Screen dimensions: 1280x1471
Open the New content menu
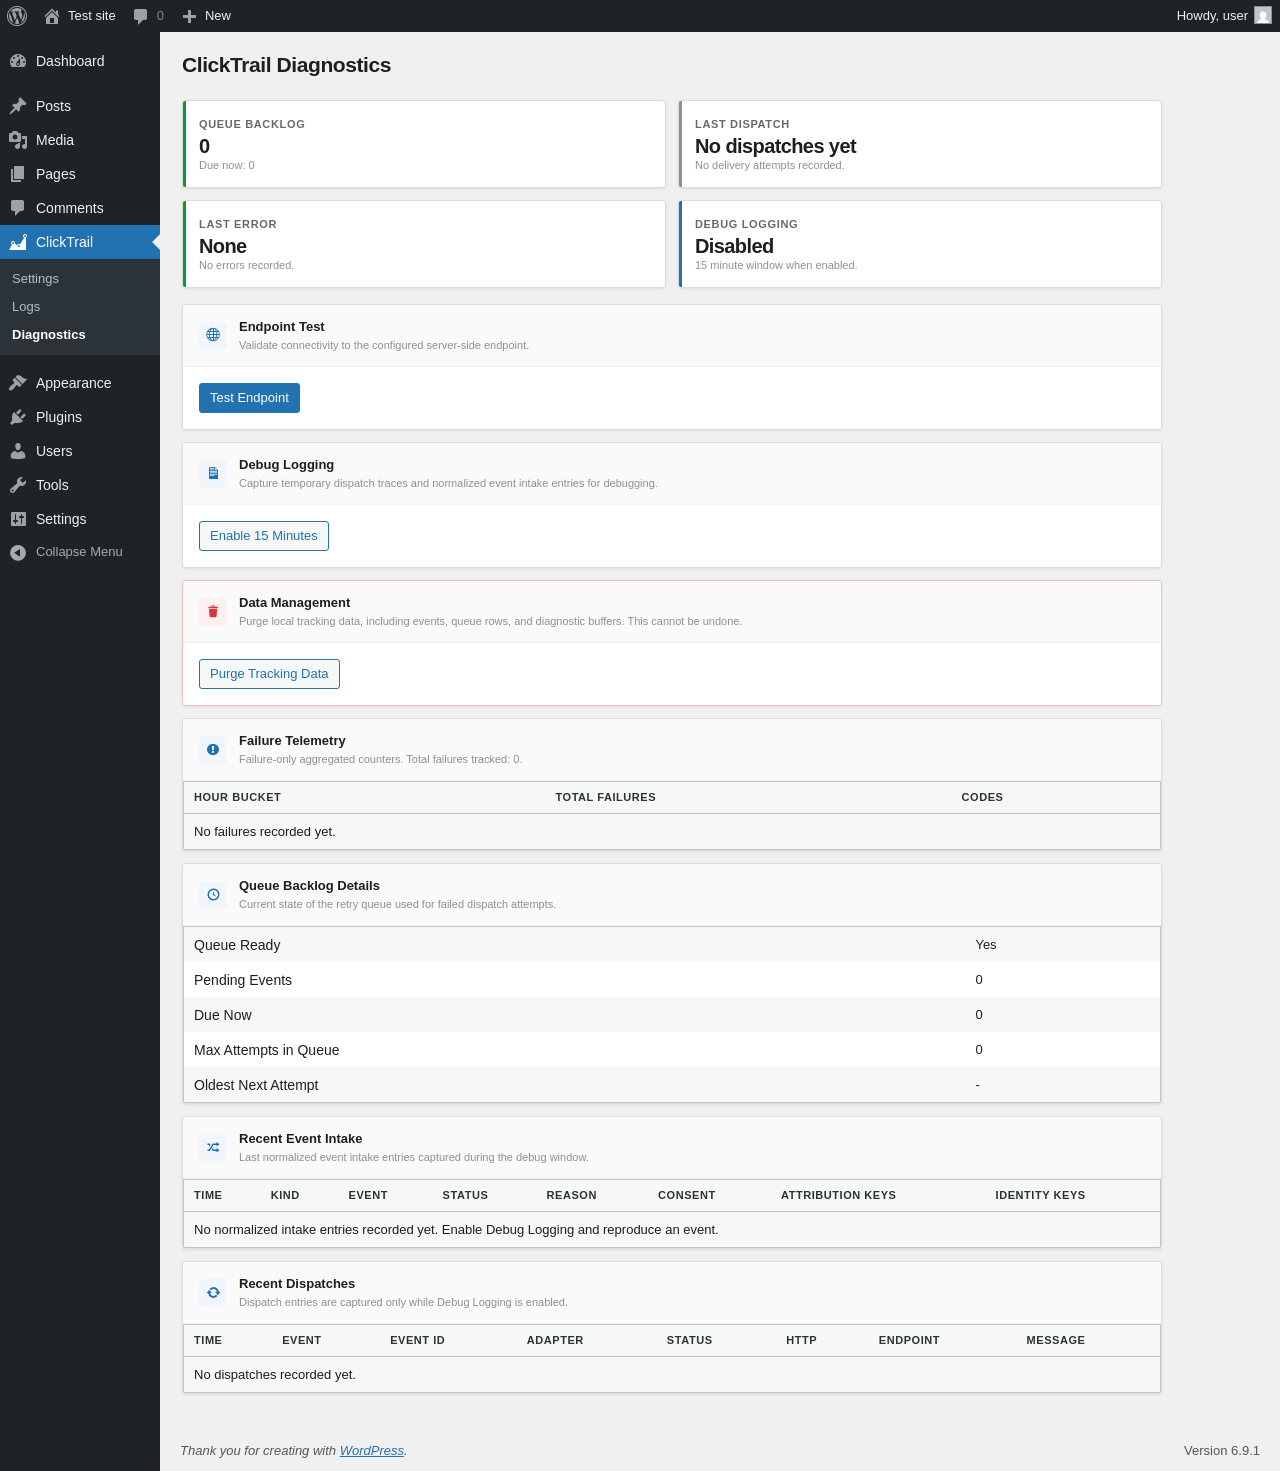pyautogui.click(x=207, y=16)
